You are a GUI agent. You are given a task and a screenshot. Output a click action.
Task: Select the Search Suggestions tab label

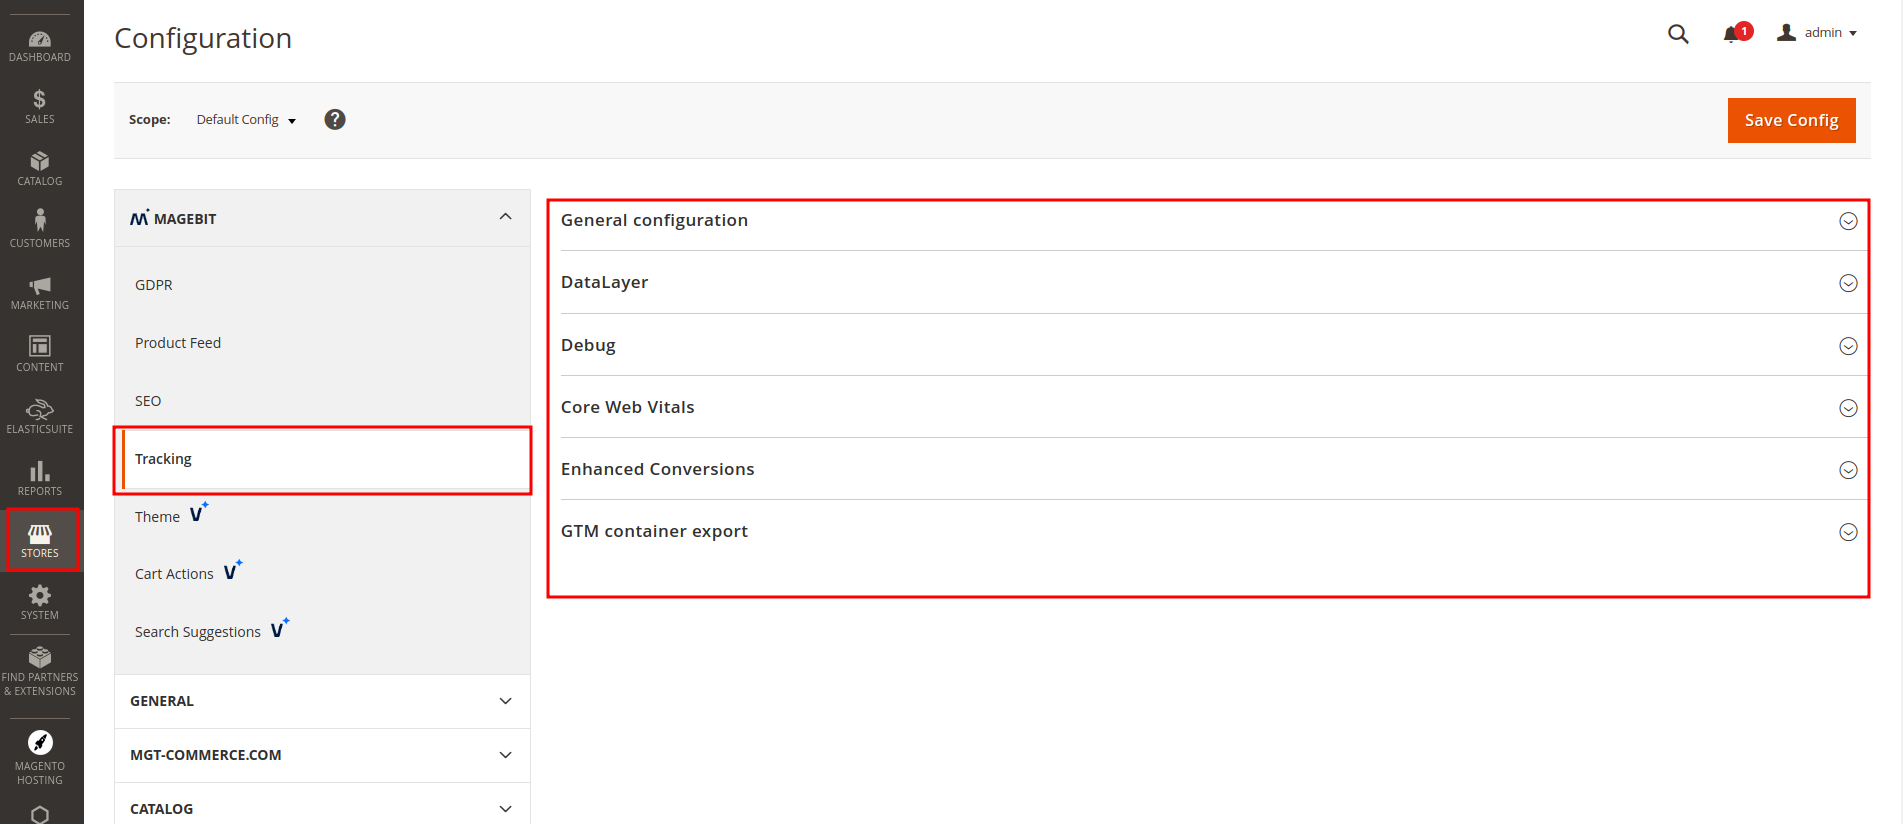pyautogui.click(x=198, y=632)
